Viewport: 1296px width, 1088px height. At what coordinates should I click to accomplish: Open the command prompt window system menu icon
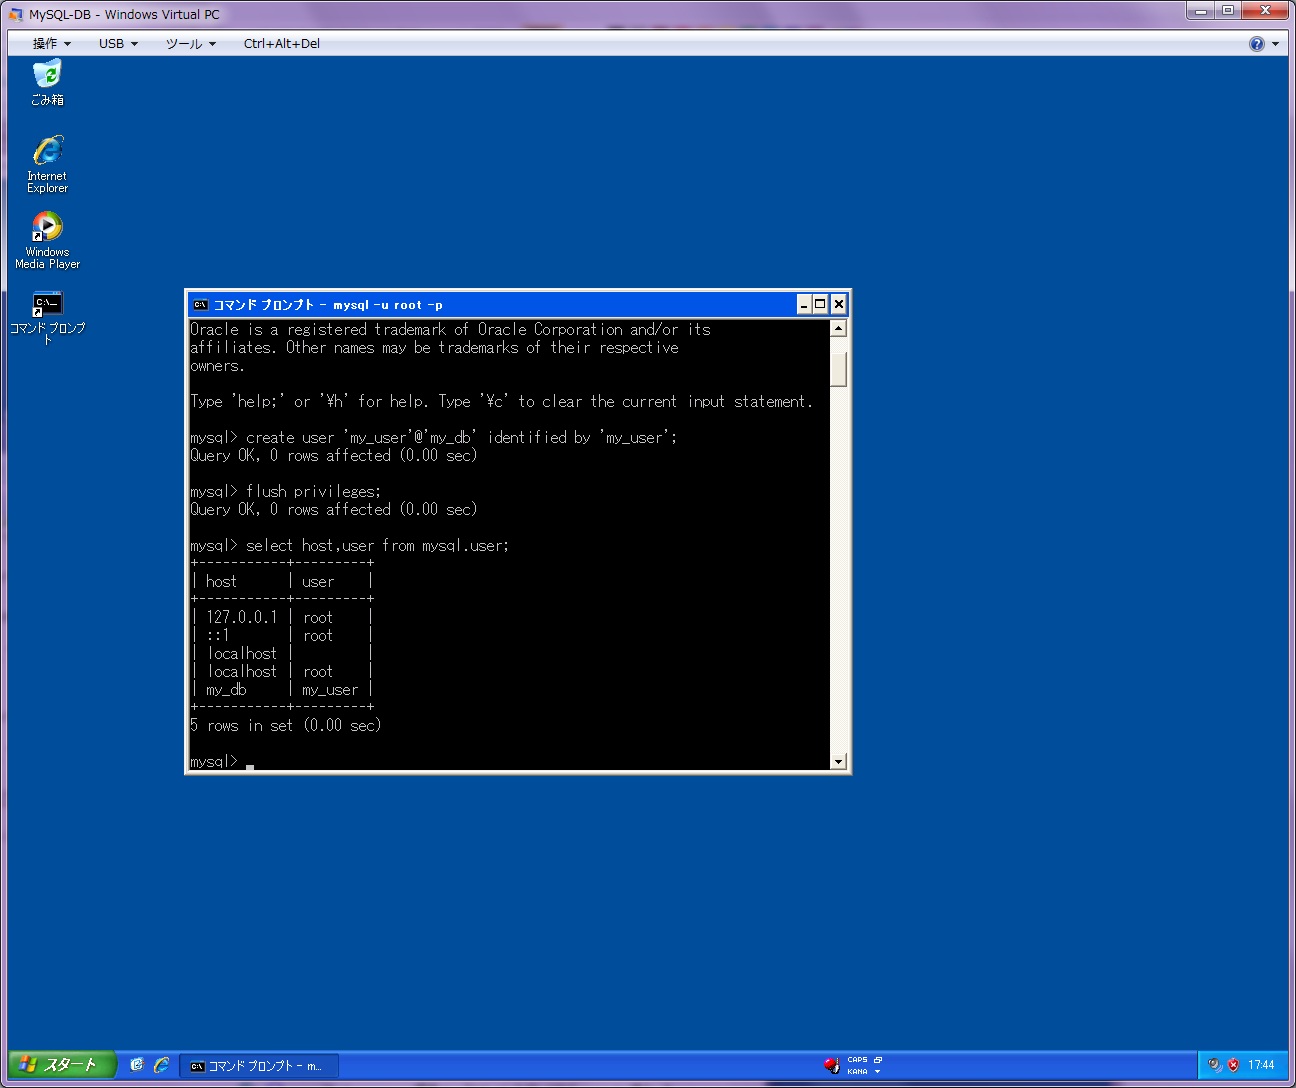200,305
